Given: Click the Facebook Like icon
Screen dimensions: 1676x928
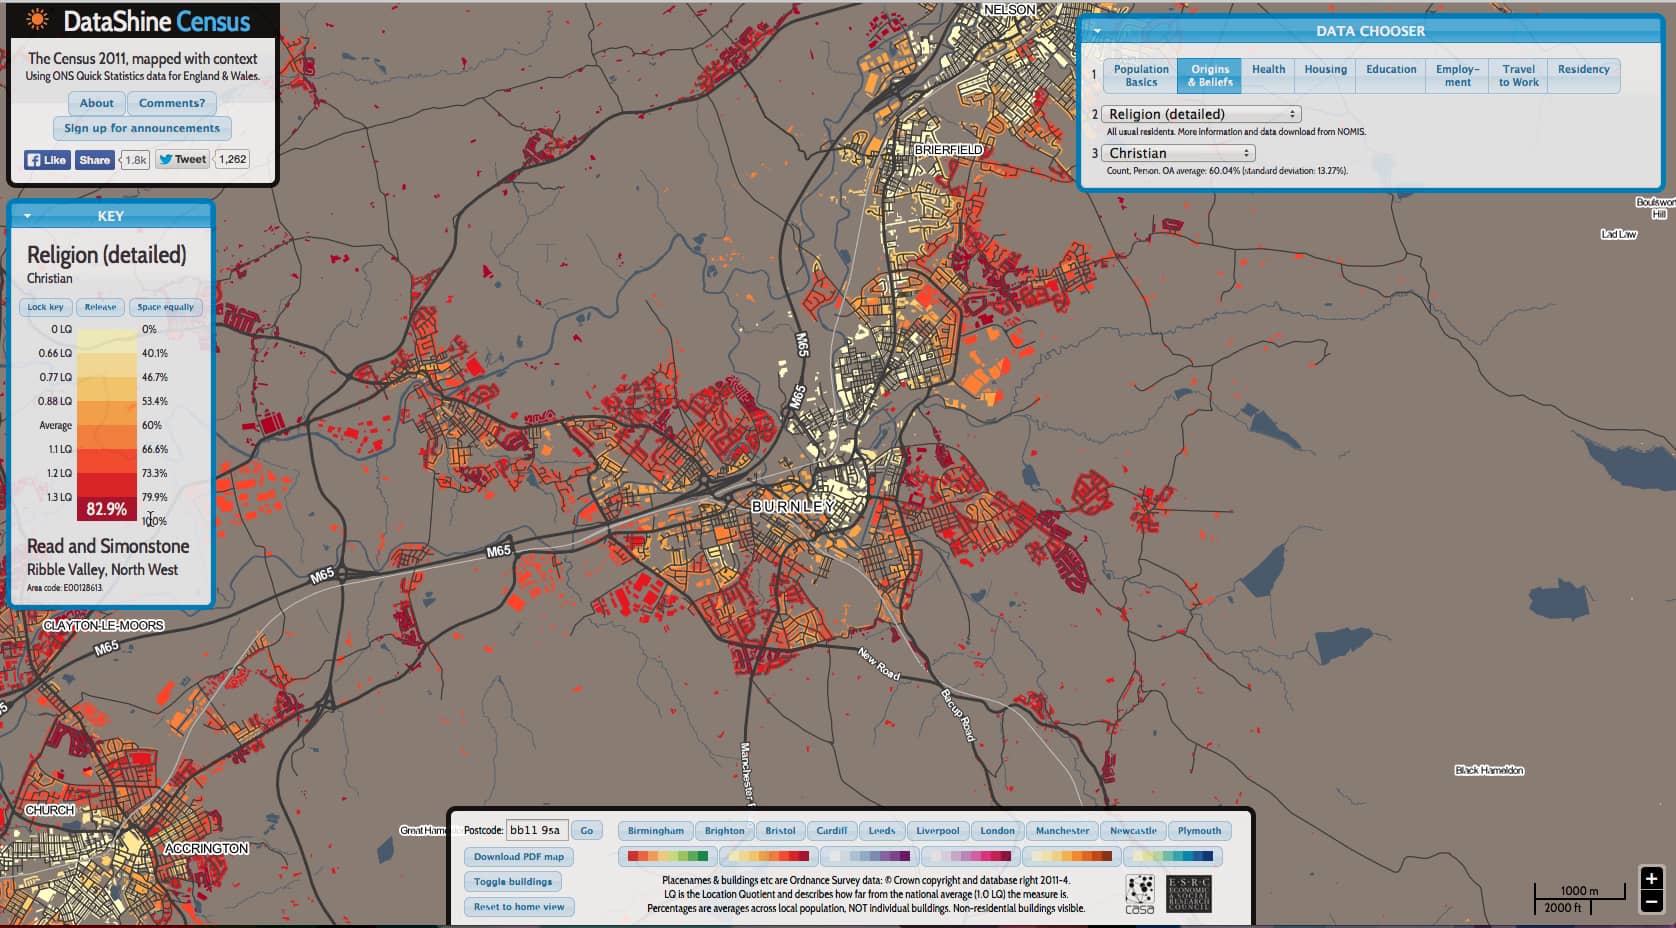Looking at the screenshot, I should (x=46, y=160).
